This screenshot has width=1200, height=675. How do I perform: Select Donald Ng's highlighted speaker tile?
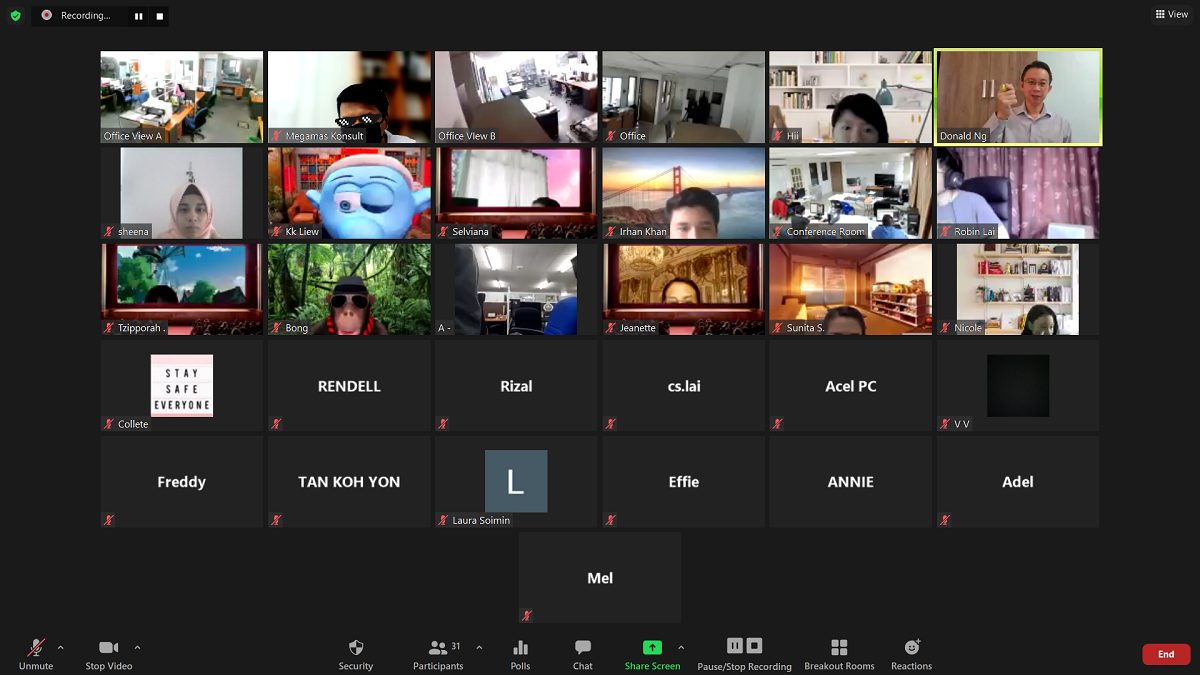[1018, 97]
